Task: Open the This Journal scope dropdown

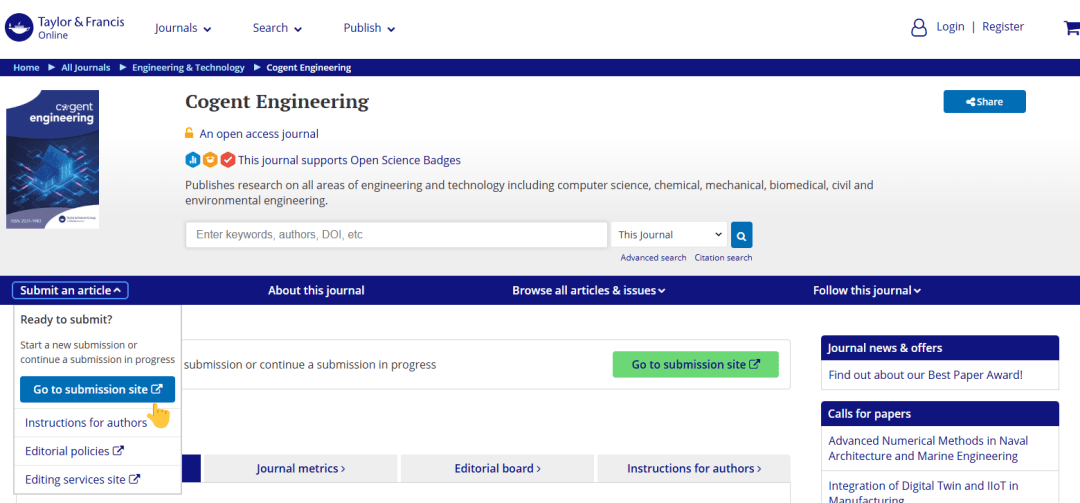Action: [669, 235]
